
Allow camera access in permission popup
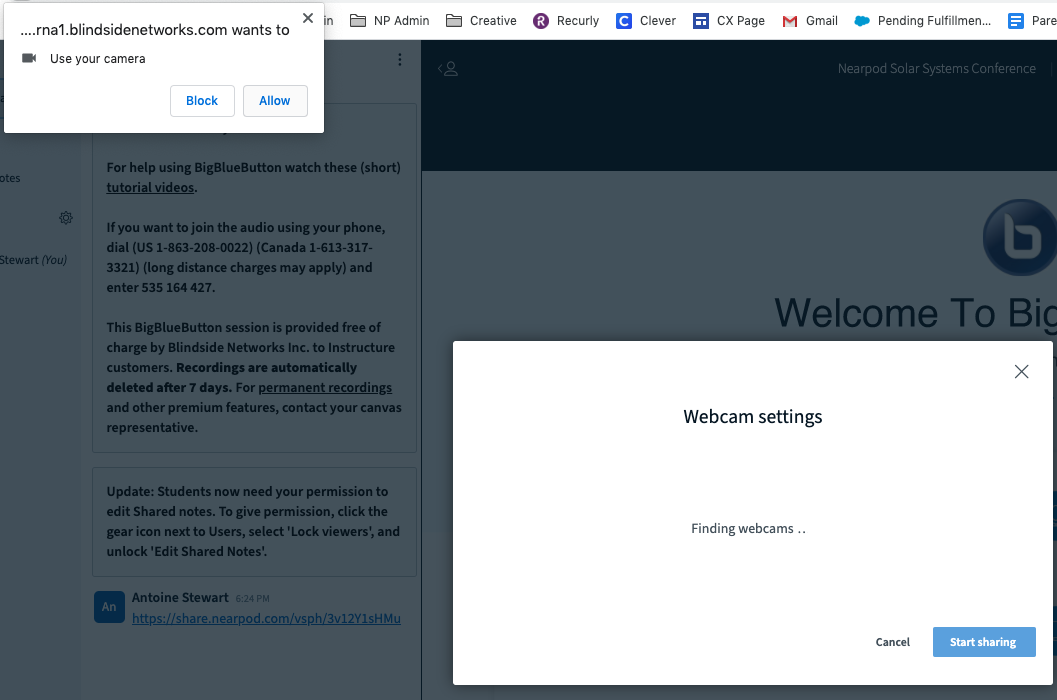pyautogui.click(x=274, y=101)
